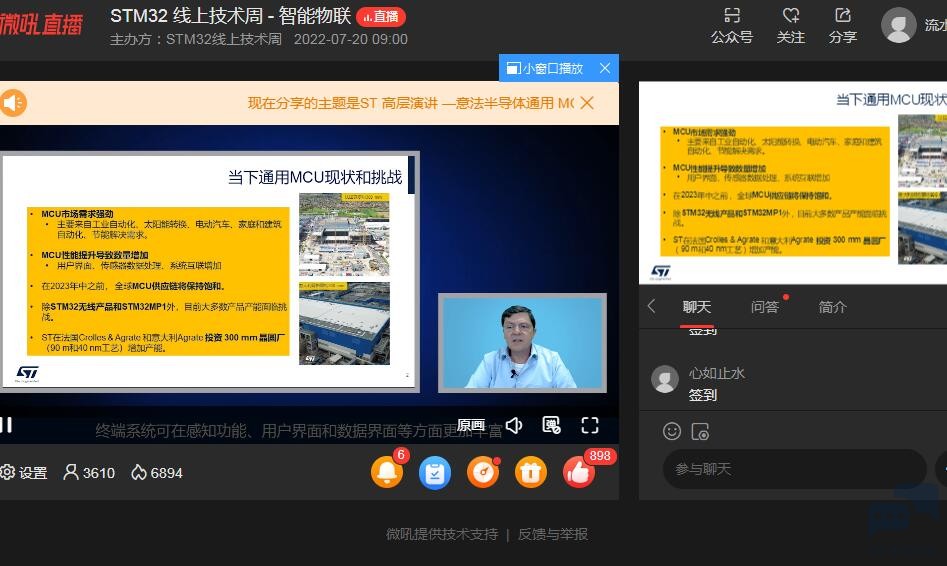
Task: Open the 公众号 QR code icon
Action: point(731,16)
